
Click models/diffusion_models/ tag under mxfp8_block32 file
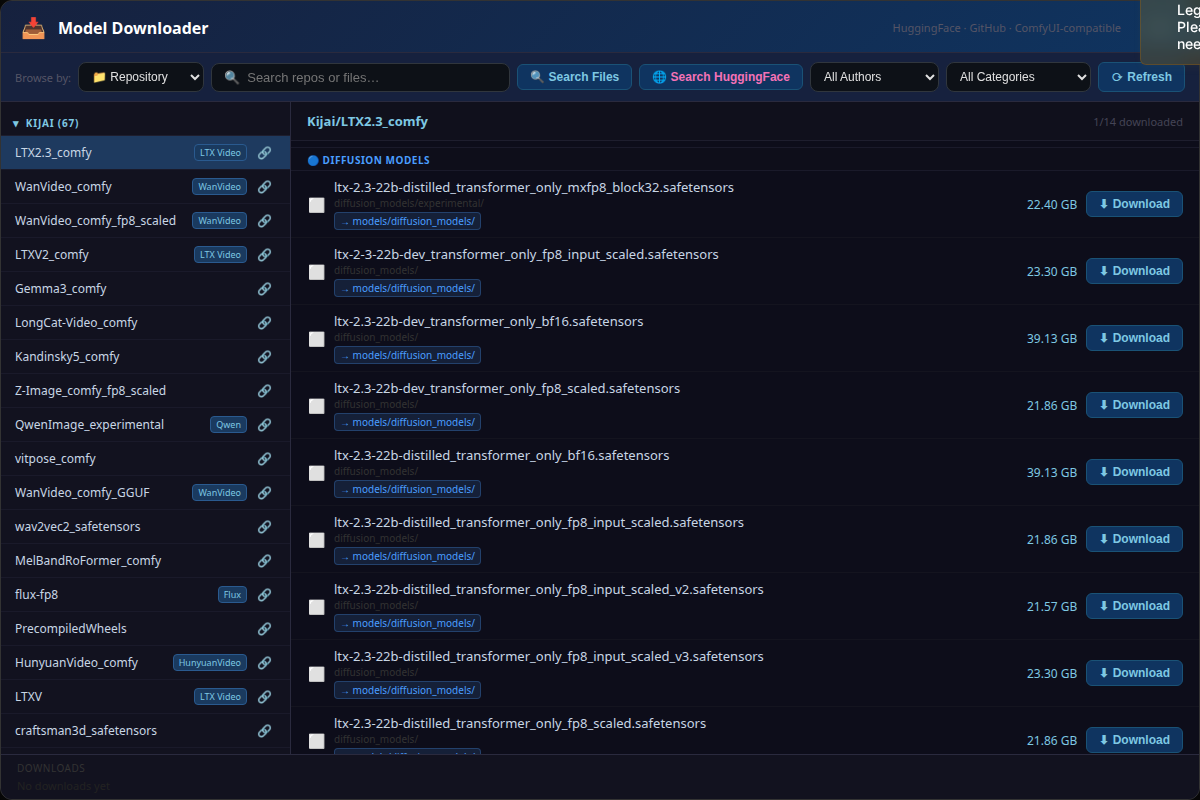(x=407, y=221)
